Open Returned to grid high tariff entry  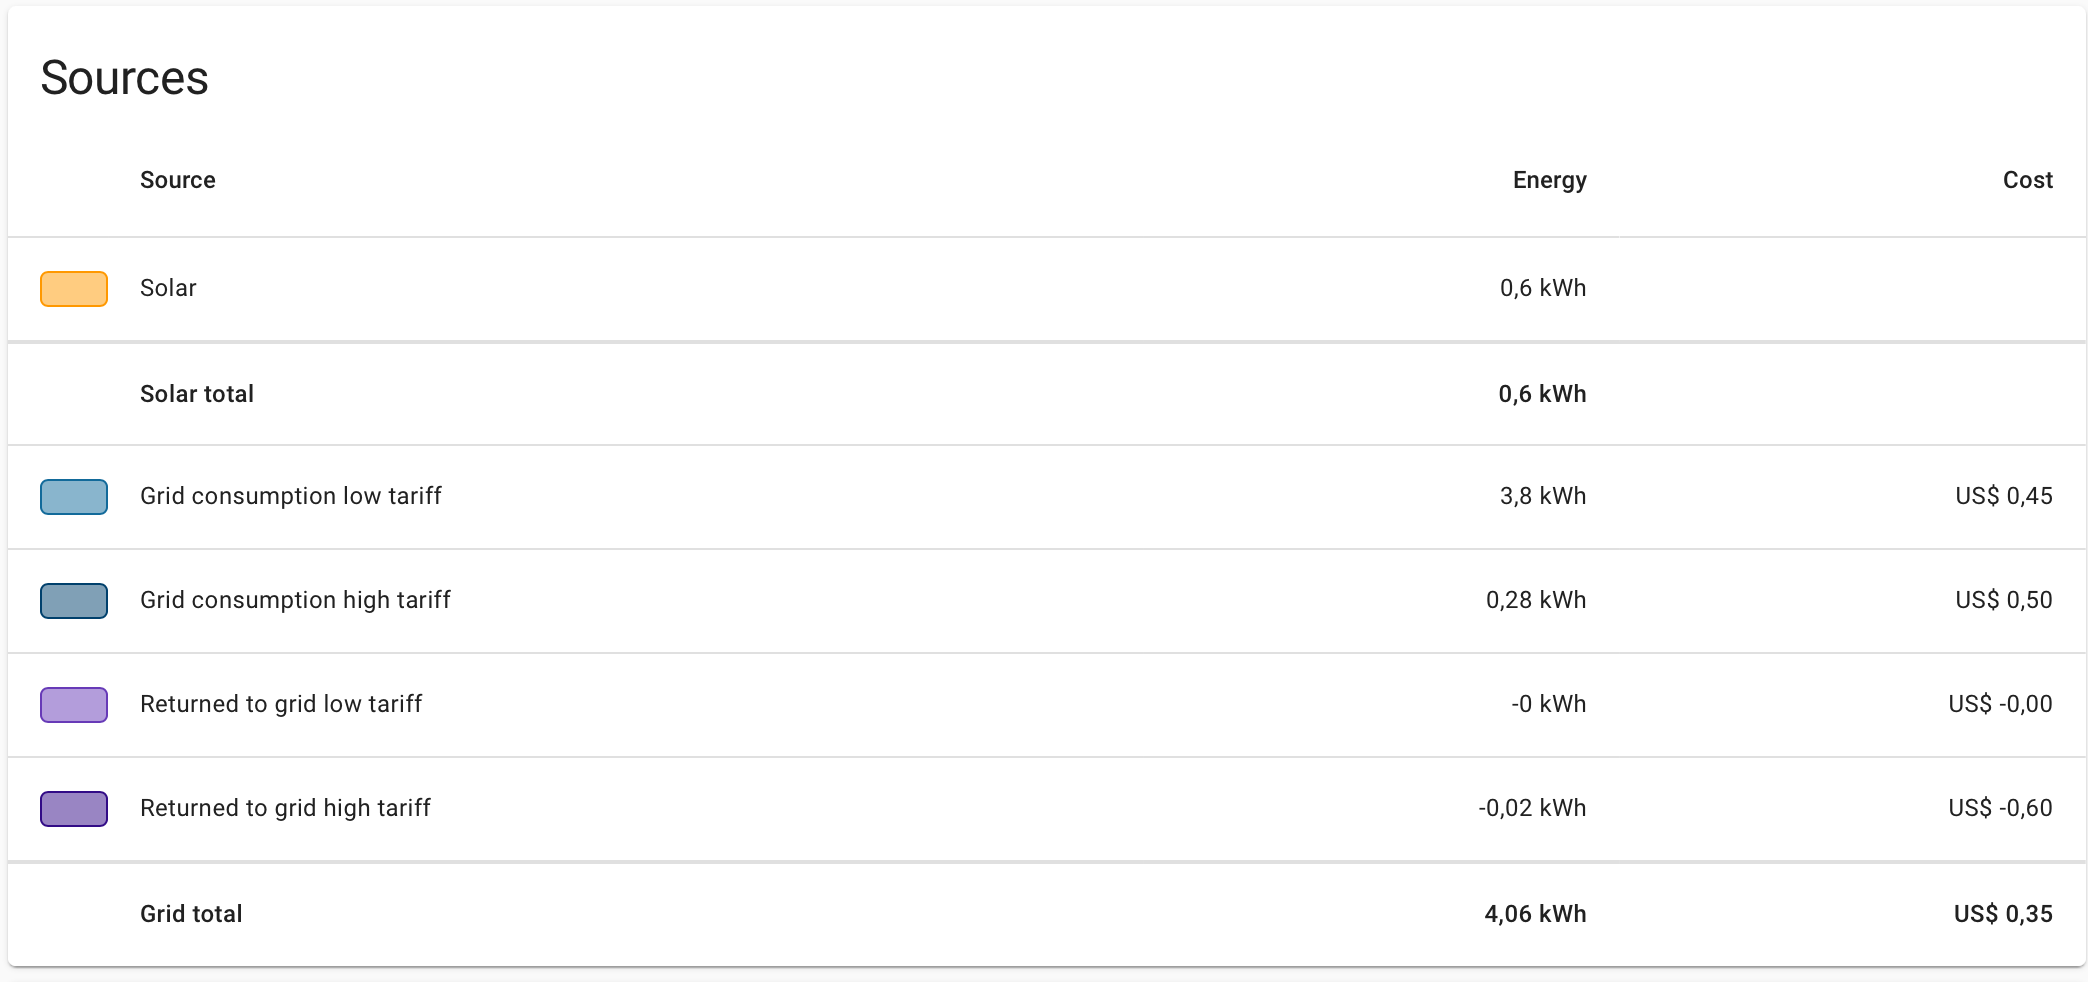tap(285, 808)
